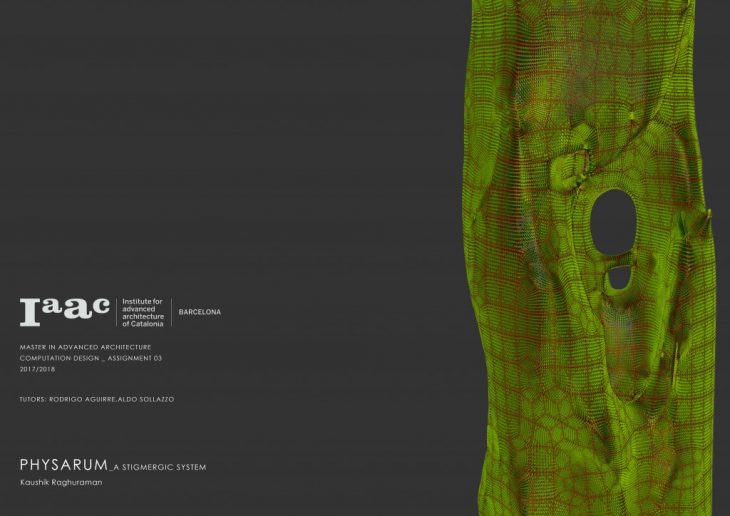Viewport: 730px width, 516px height.
Task: Click the 2017/2018 year text
Action: coord(36,367)
